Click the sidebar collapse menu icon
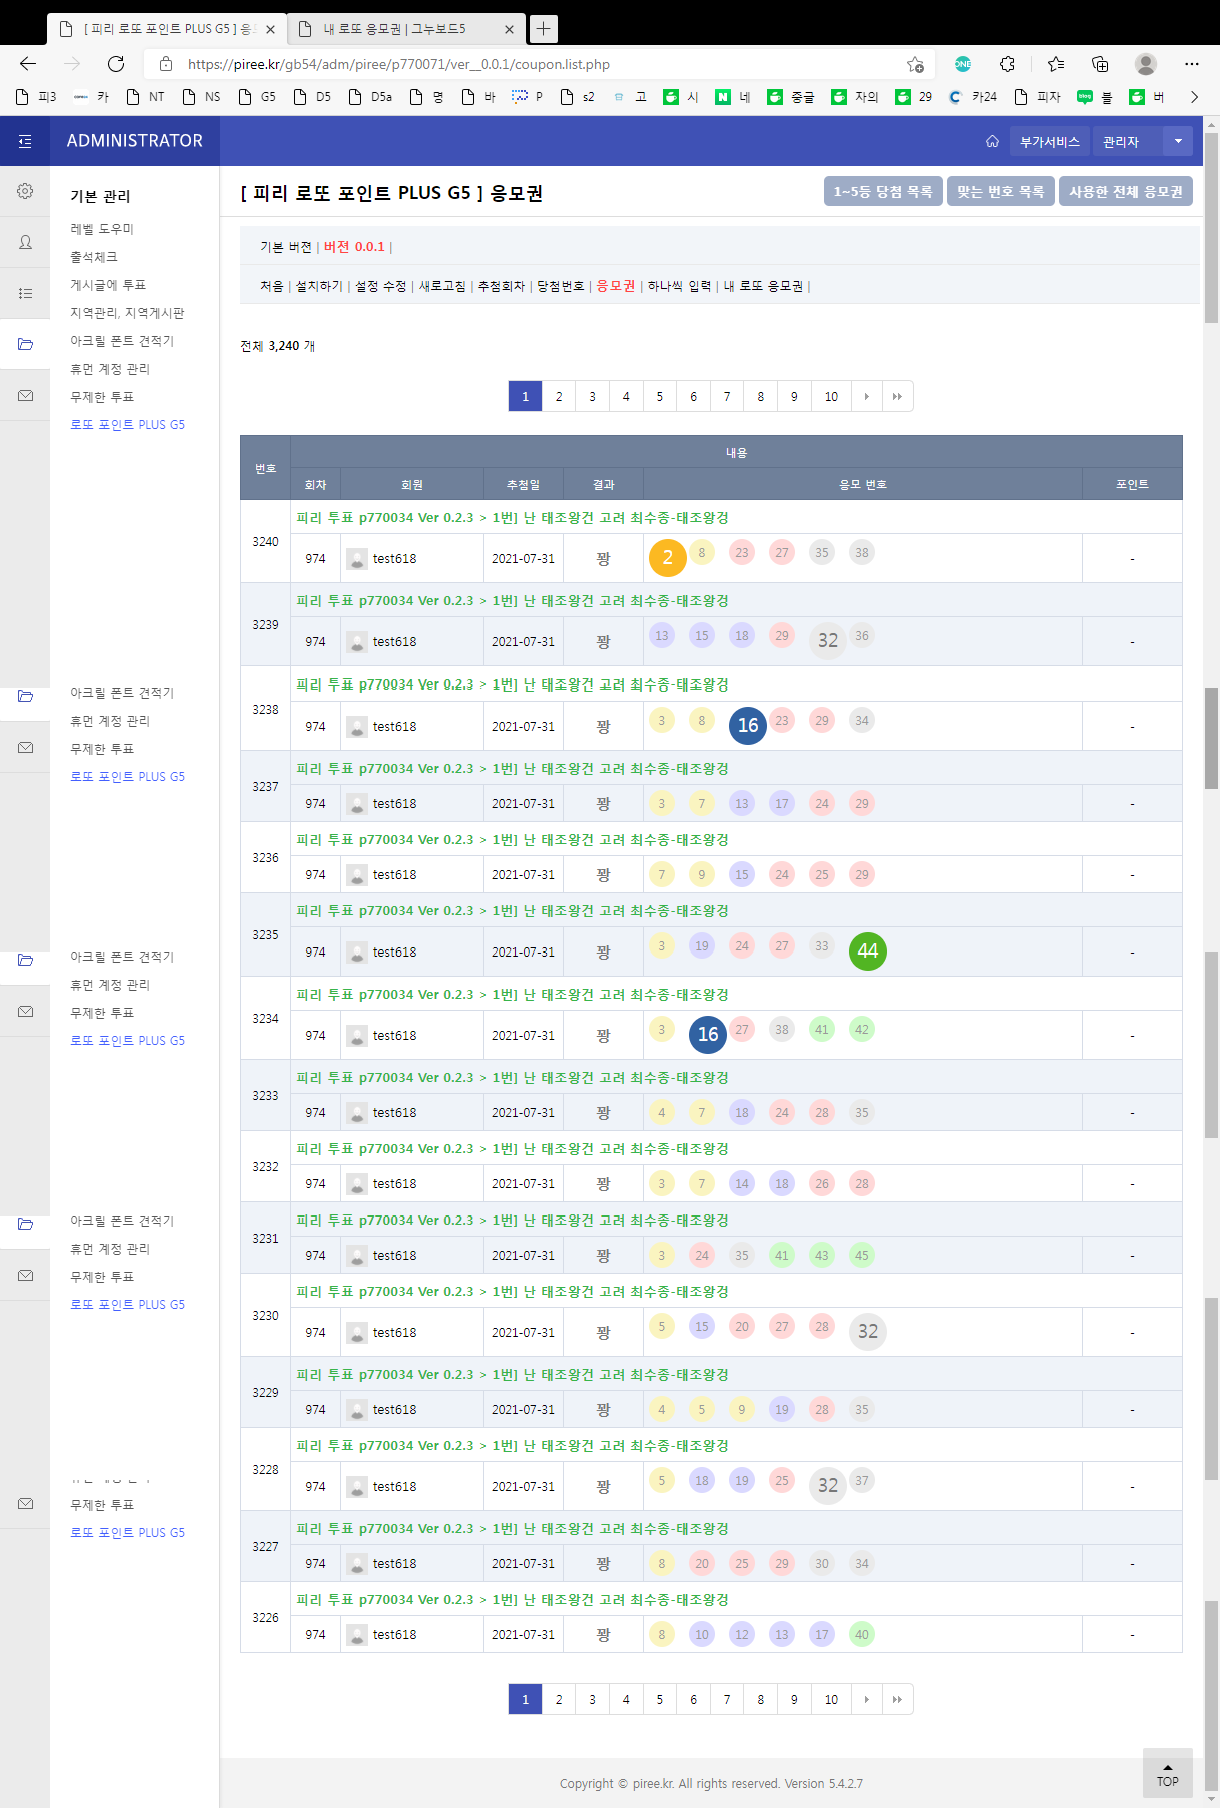Screen dimensions: 1220x1808 (x=25, y=141)
